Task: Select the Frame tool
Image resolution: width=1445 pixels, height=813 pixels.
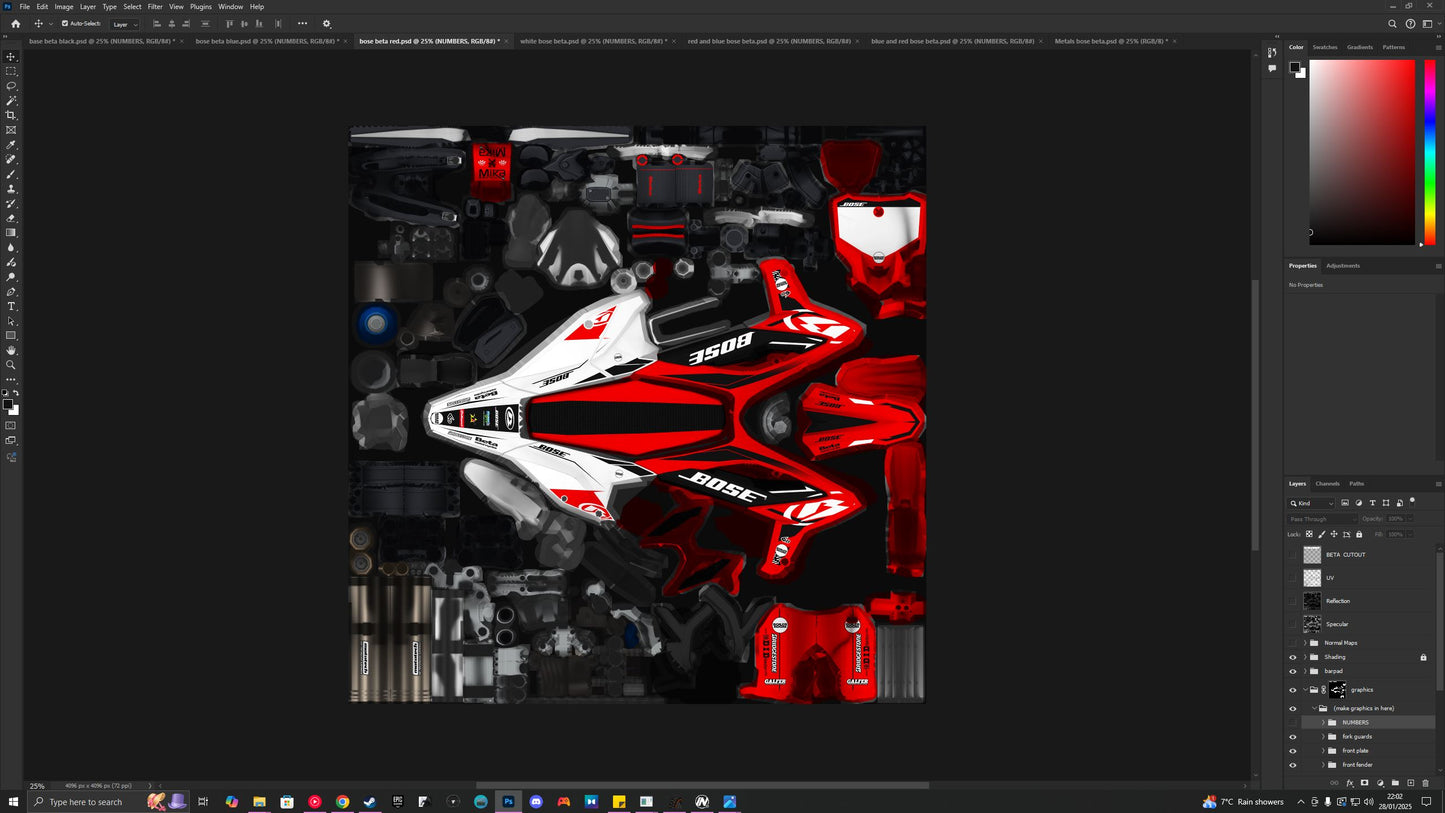Action: [x=11, y=130]
